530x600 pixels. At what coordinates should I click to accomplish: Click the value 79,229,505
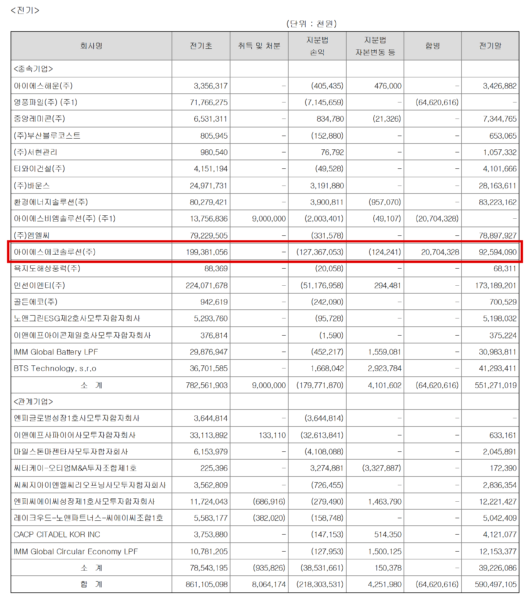(x=209, y=235)
